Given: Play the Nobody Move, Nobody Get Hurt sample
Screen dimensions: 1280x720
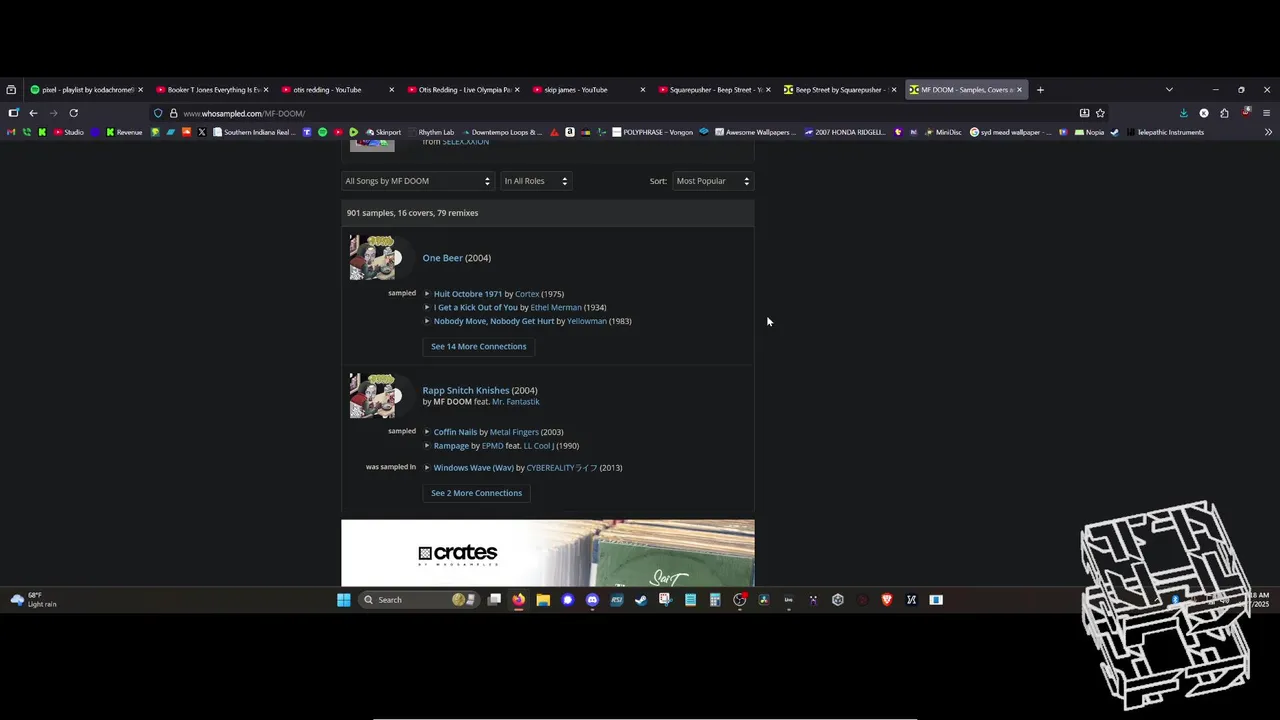Looking at the screenshot, I should click(x=427, y=321).
